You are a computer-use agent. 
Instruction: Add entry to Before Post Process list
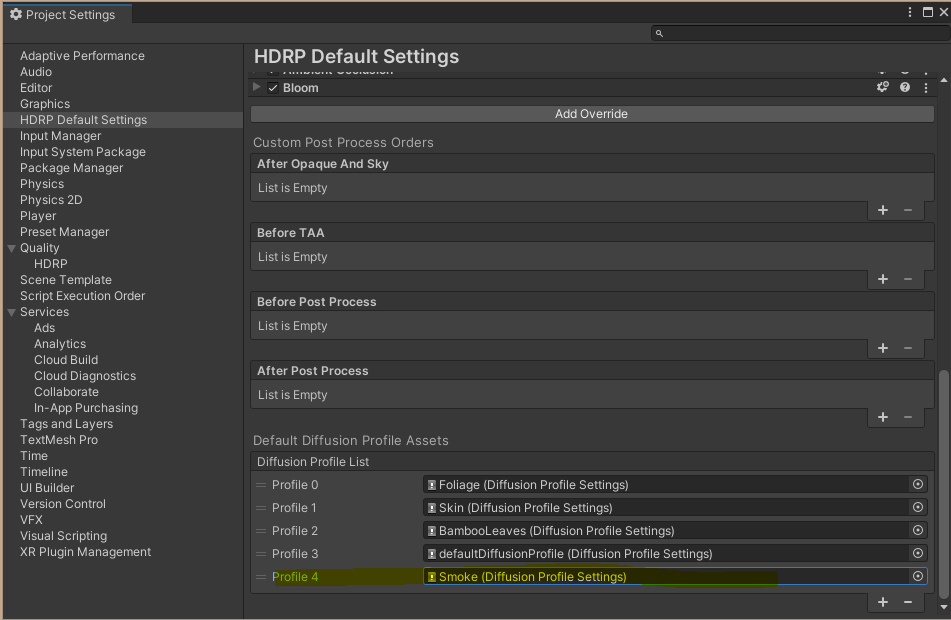[883, 348]
